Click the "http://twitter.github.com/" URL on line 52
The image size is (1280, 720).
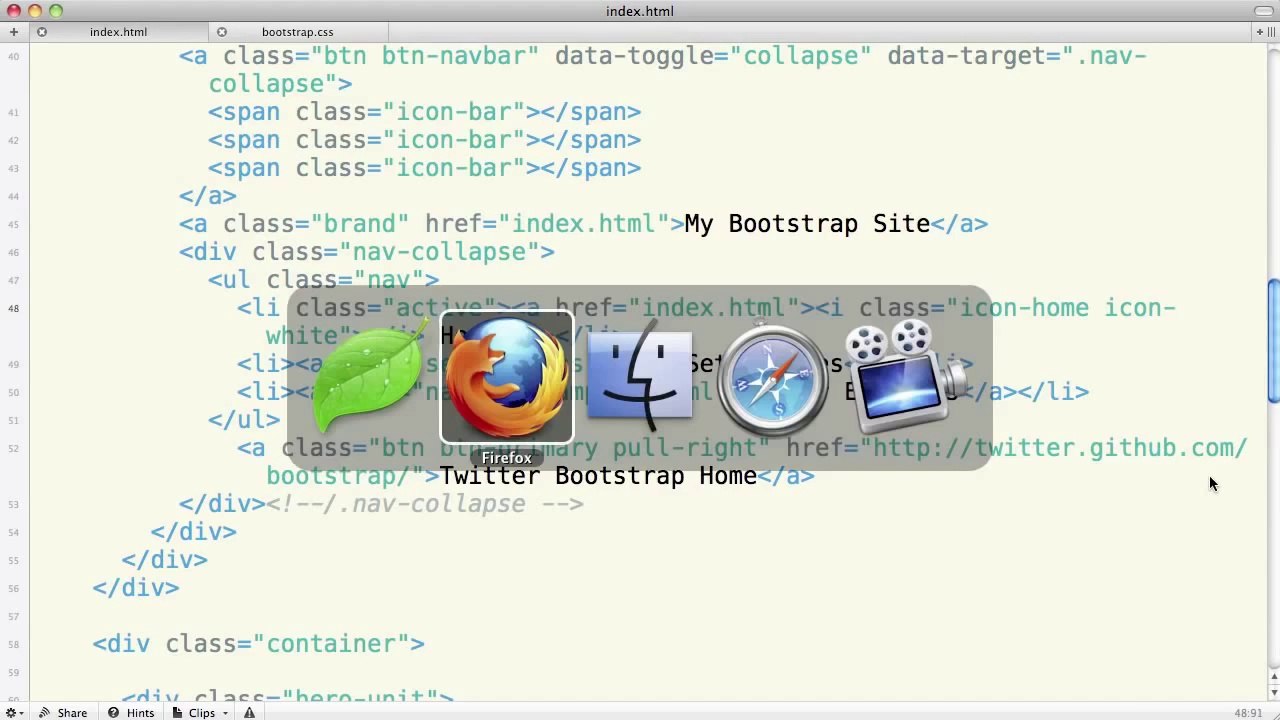[1060, 448]
